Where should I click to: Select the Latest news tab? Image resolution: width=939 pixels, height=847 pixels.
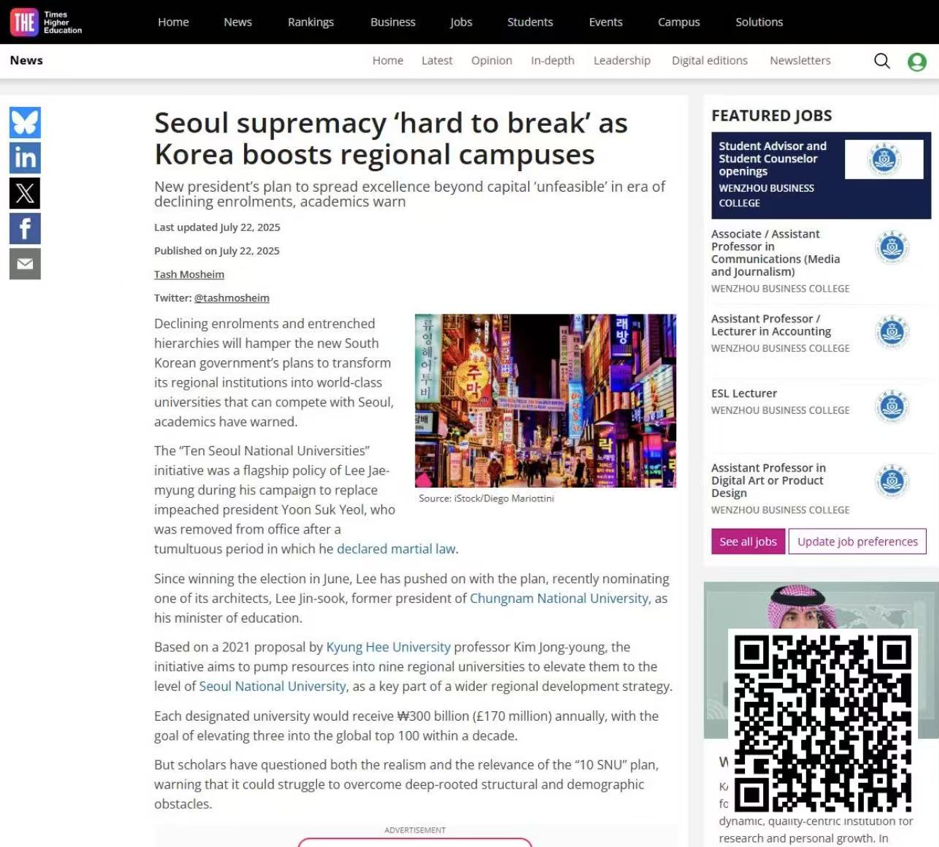coord(437,60)
